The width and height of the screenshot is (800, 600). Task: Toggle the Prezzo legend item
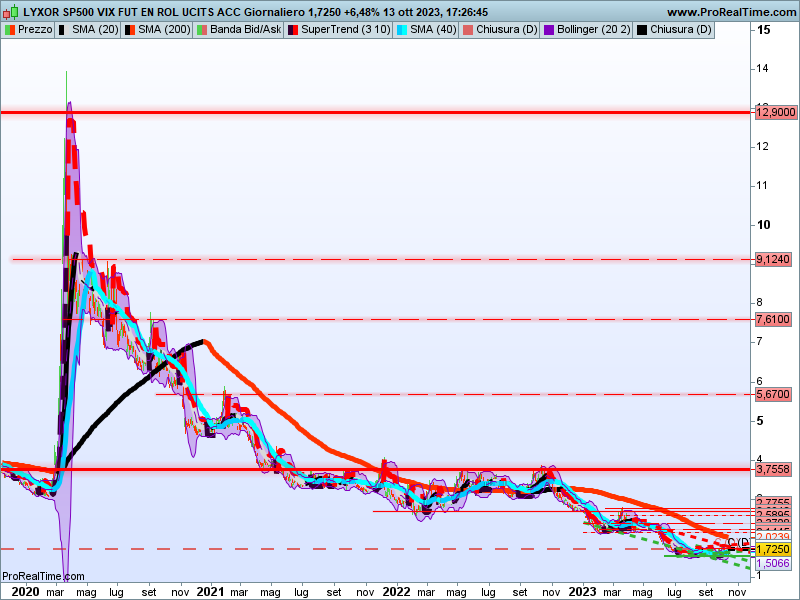[29, 30]
